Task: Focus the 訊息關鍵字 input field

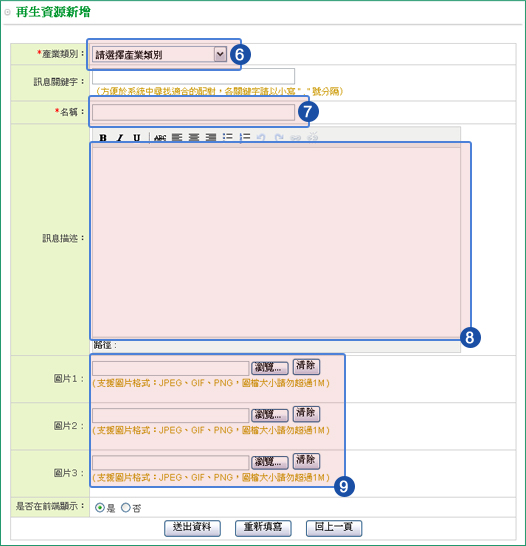Action: (x=194, y=76)
